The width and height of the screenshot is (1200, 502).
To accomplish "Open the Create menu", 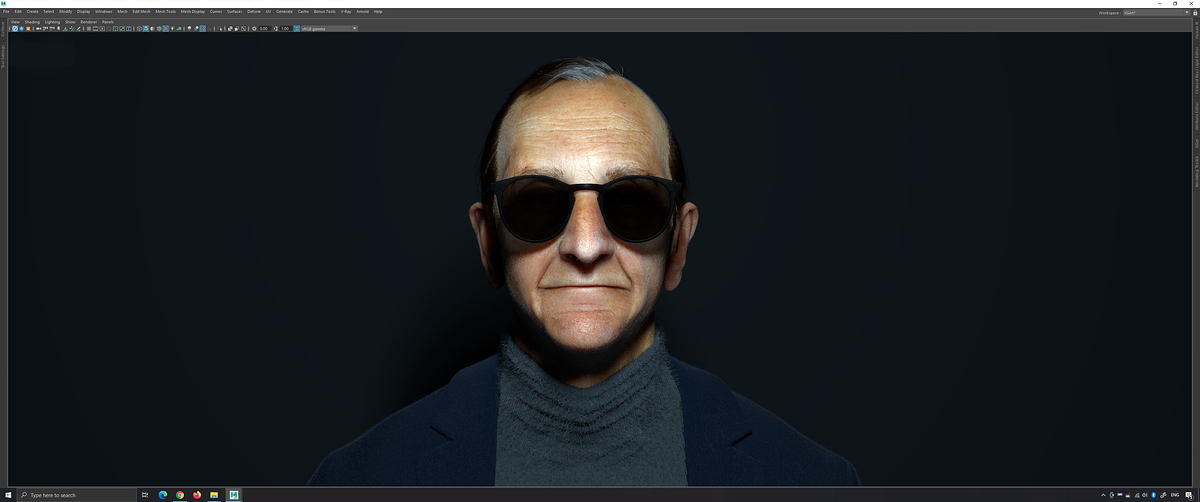I will (32, 11).
